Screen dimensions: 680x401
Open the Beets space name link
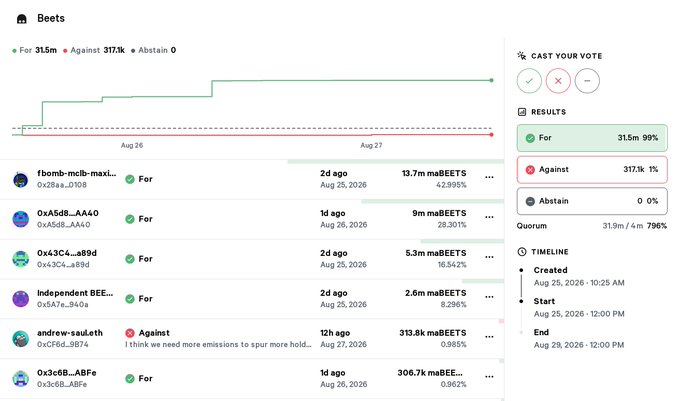point(51,18)
